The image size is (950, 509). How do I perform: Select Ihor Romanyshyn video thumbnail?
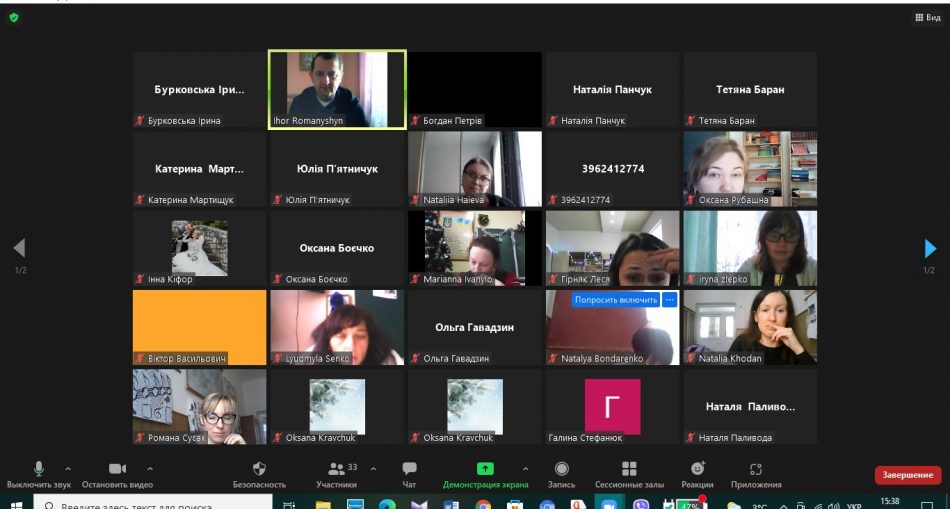[337, 88]
